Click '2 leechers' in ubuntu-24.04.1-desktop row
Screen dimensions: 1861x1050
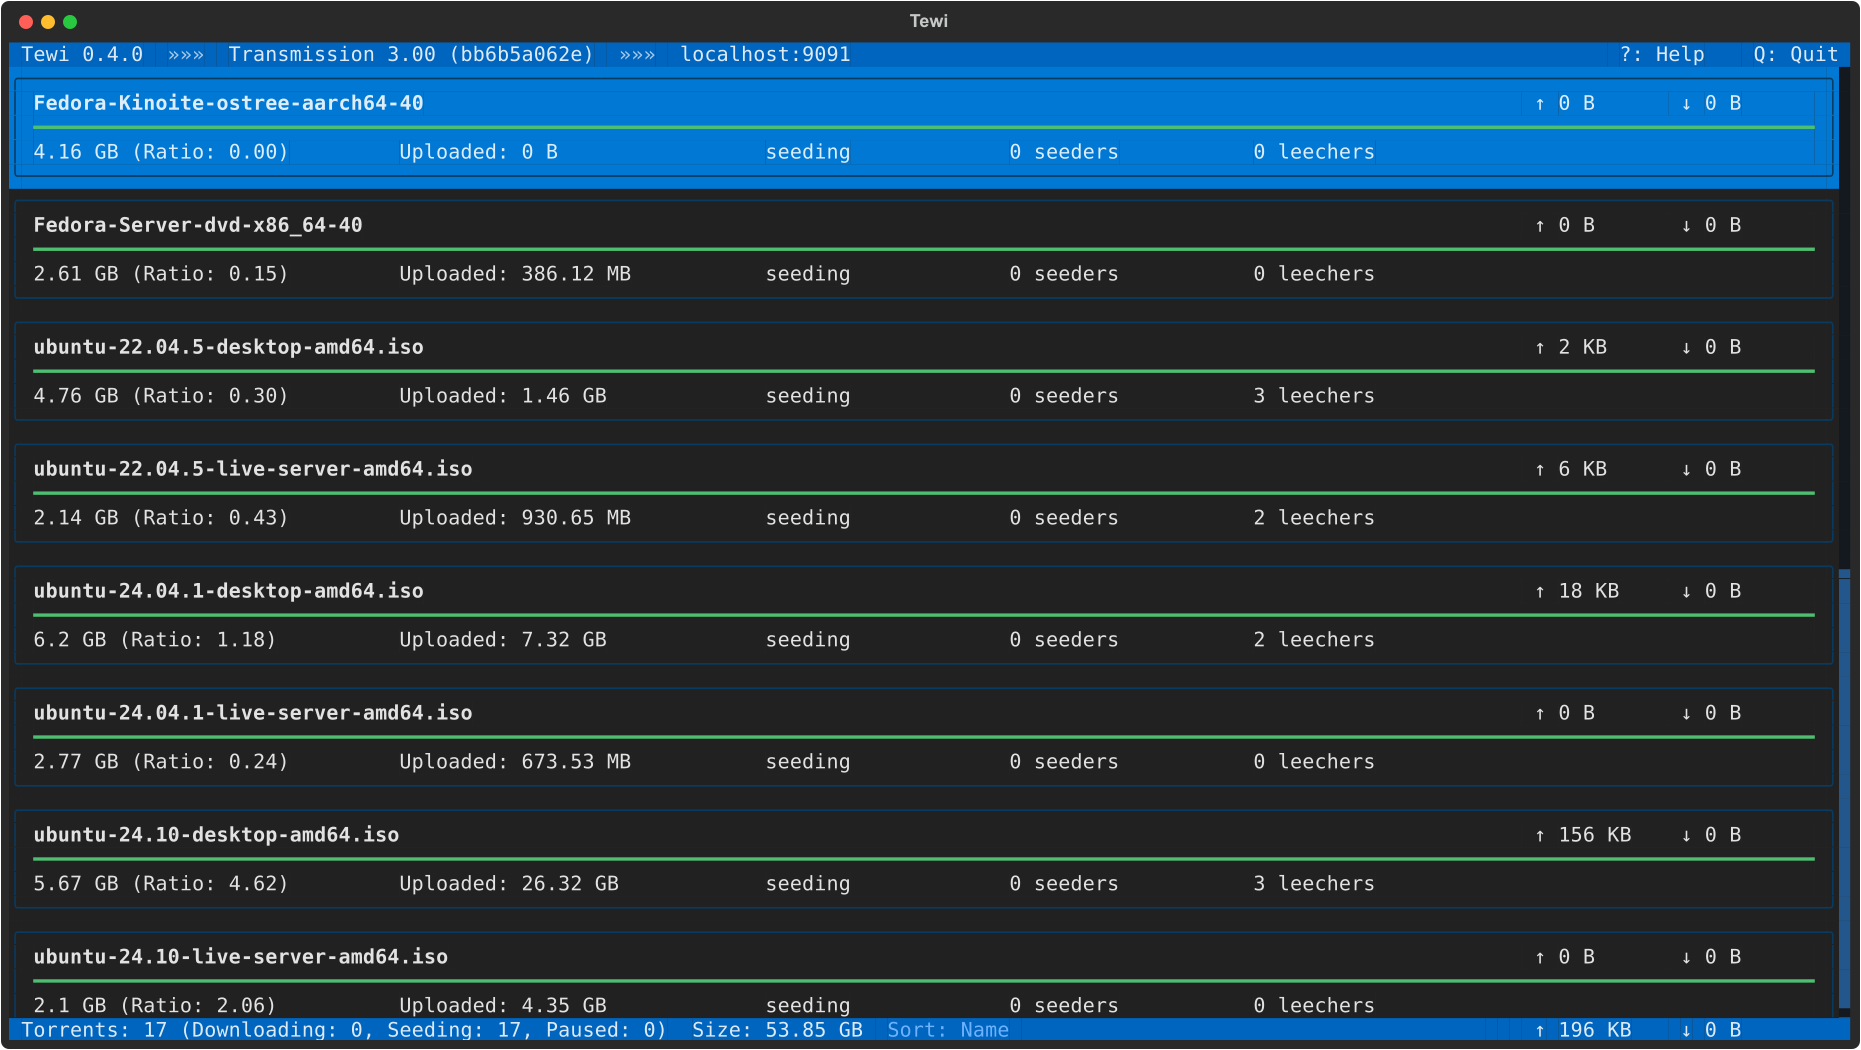[1314, 640]
